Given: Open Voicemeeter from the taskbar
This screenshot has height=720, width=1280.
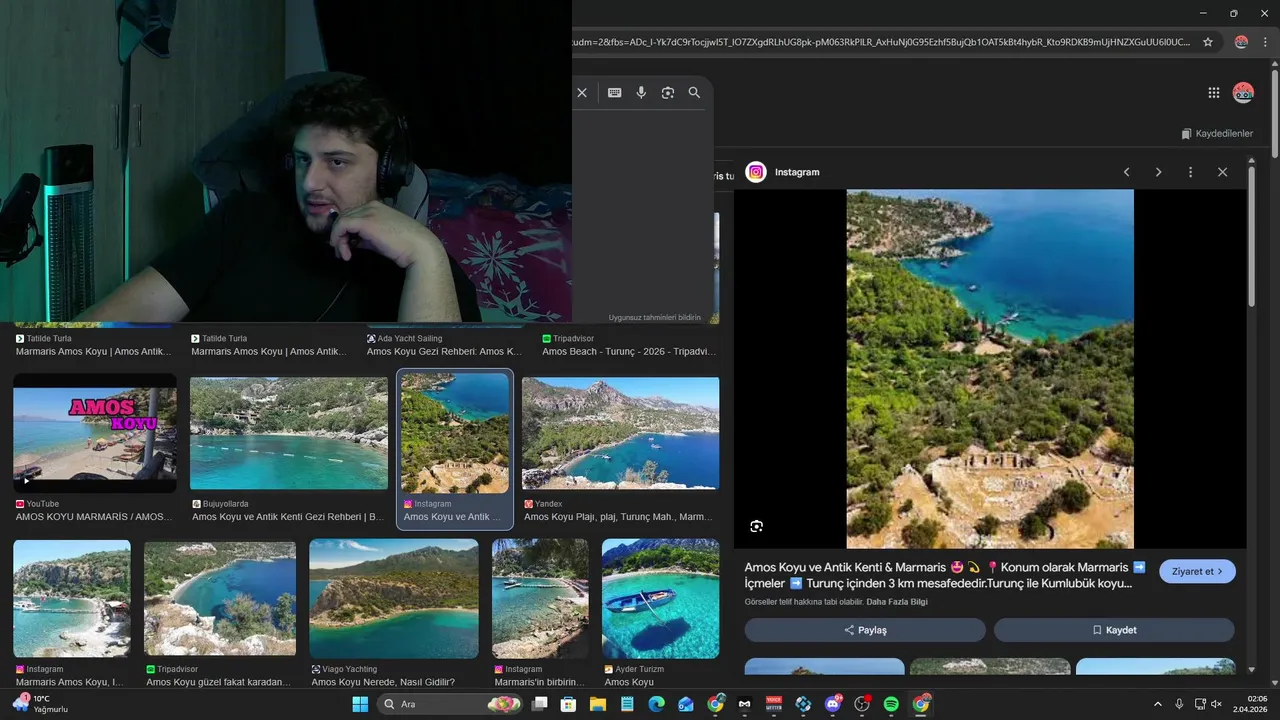Looking at the screenshot, I should (774, 704).
